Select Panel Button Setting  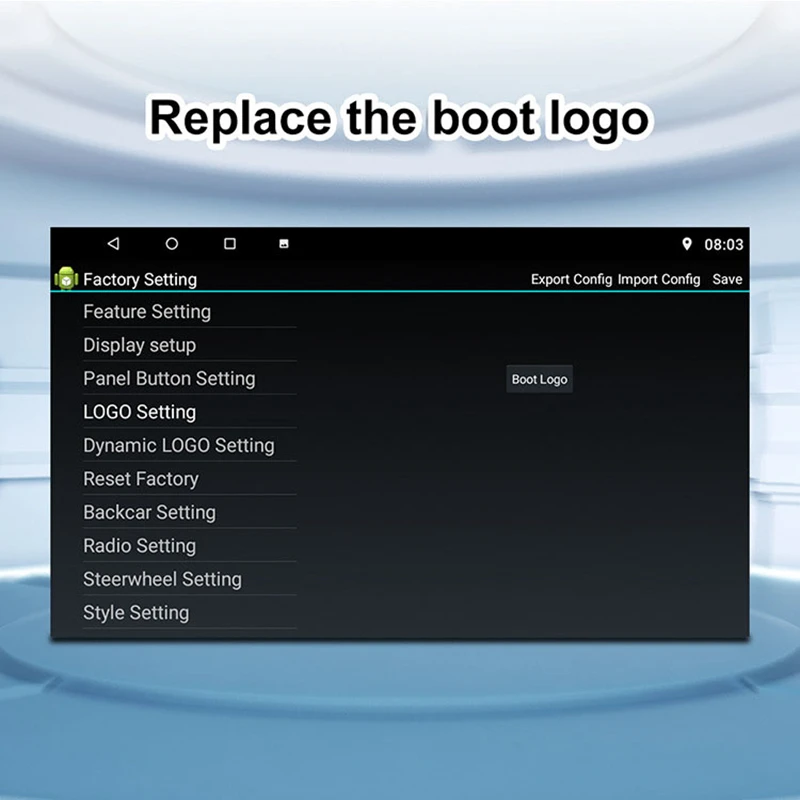[x=189, y=379]
